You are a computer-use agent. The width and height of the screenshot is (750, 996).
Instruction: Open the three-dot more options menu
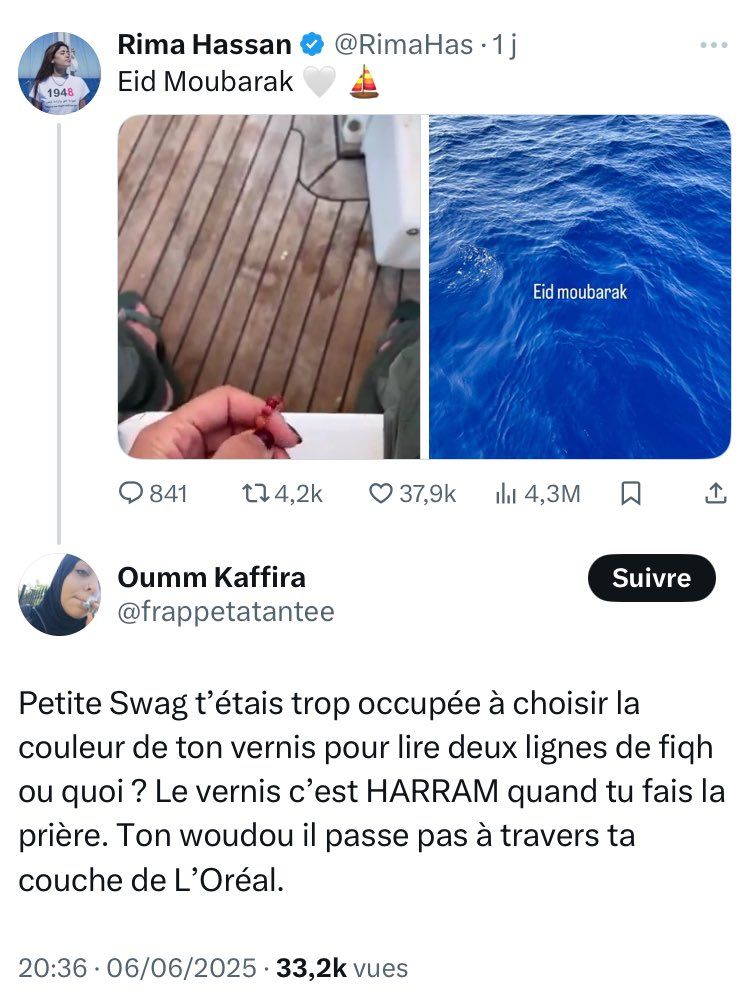point(714,45)
